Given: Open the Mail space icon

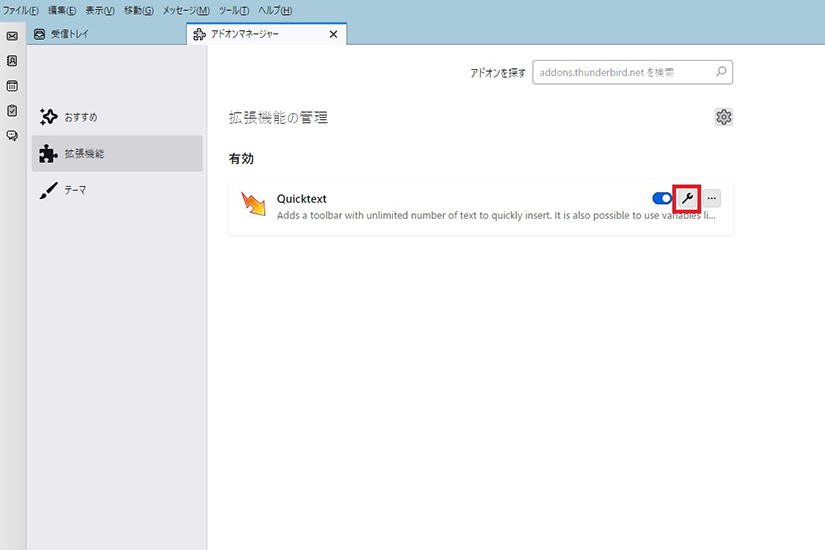Looking at the screenshot, I should click(x=12, y=36).
